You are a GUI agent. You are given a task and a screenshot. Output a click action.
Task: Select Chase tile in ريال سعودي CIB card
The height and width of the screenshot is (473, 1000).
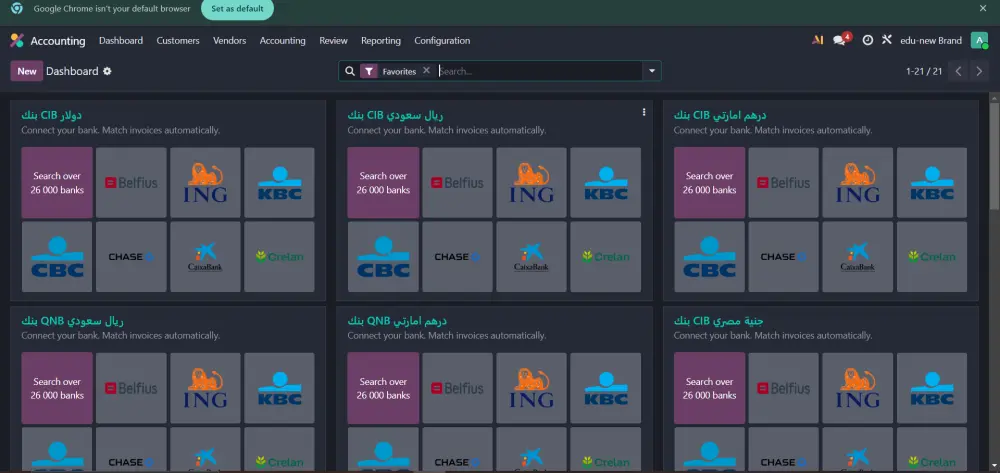tap(458, 257)
